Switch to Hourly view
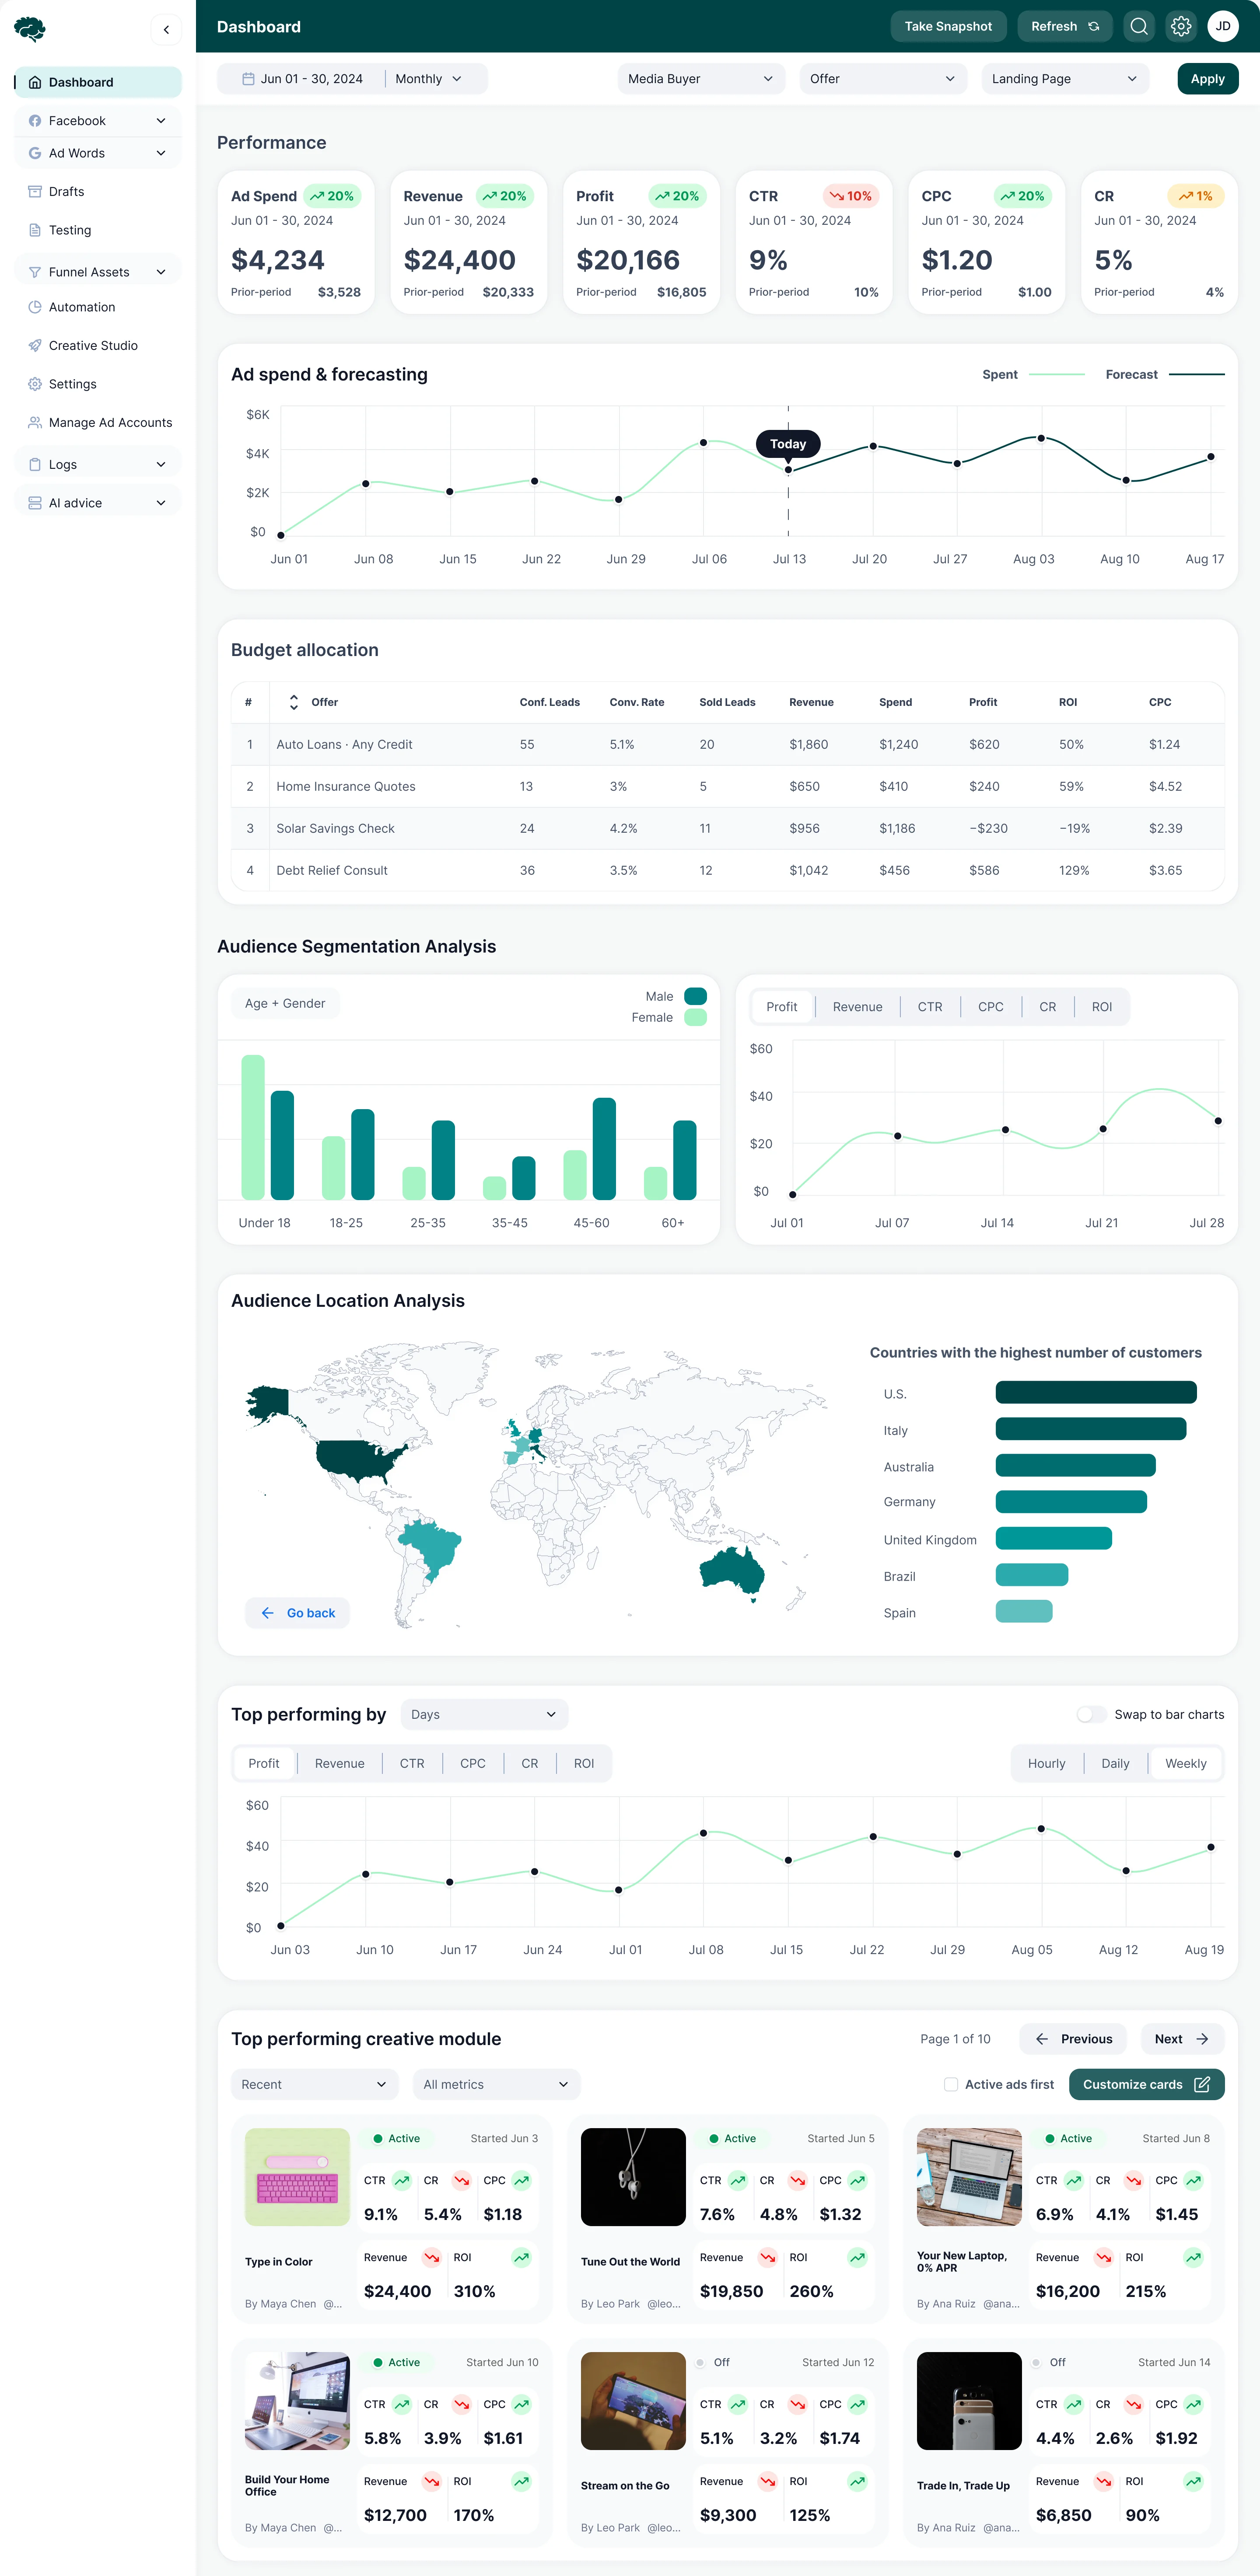The height and width of the screenshot is (2576, 1260). pos(1046,1763)
